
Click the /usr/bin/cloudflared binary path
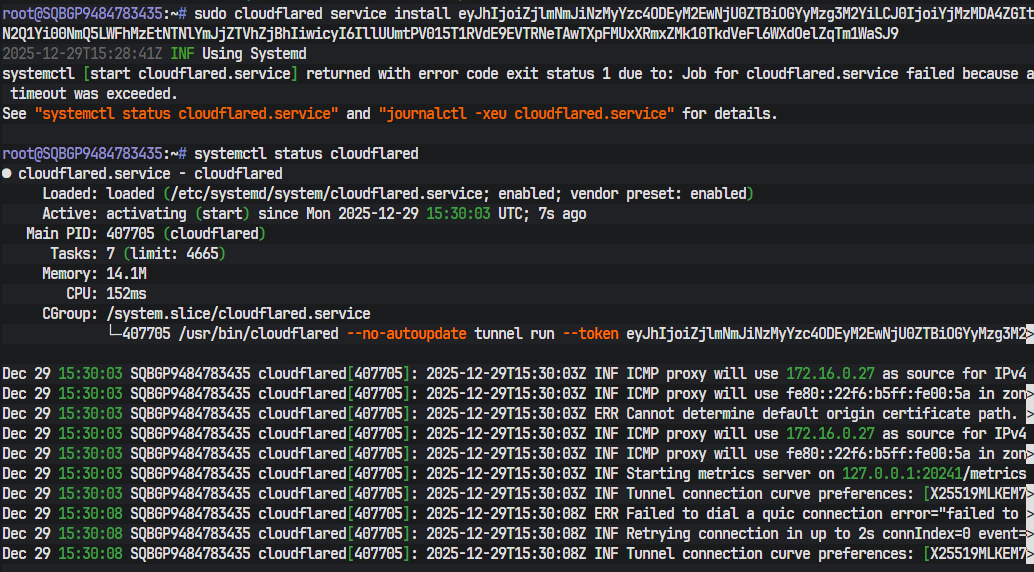(258, 334)
